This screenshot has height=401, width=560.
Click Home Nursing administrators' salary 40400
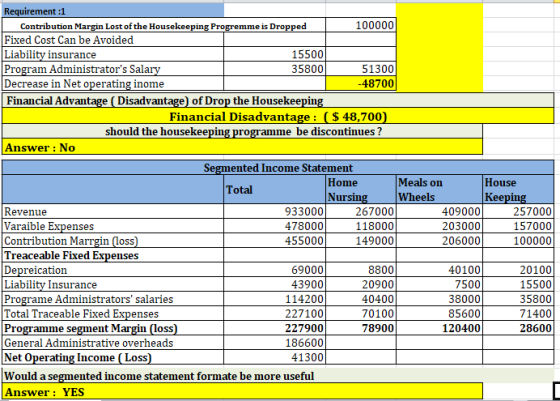(x=361, y=299)
